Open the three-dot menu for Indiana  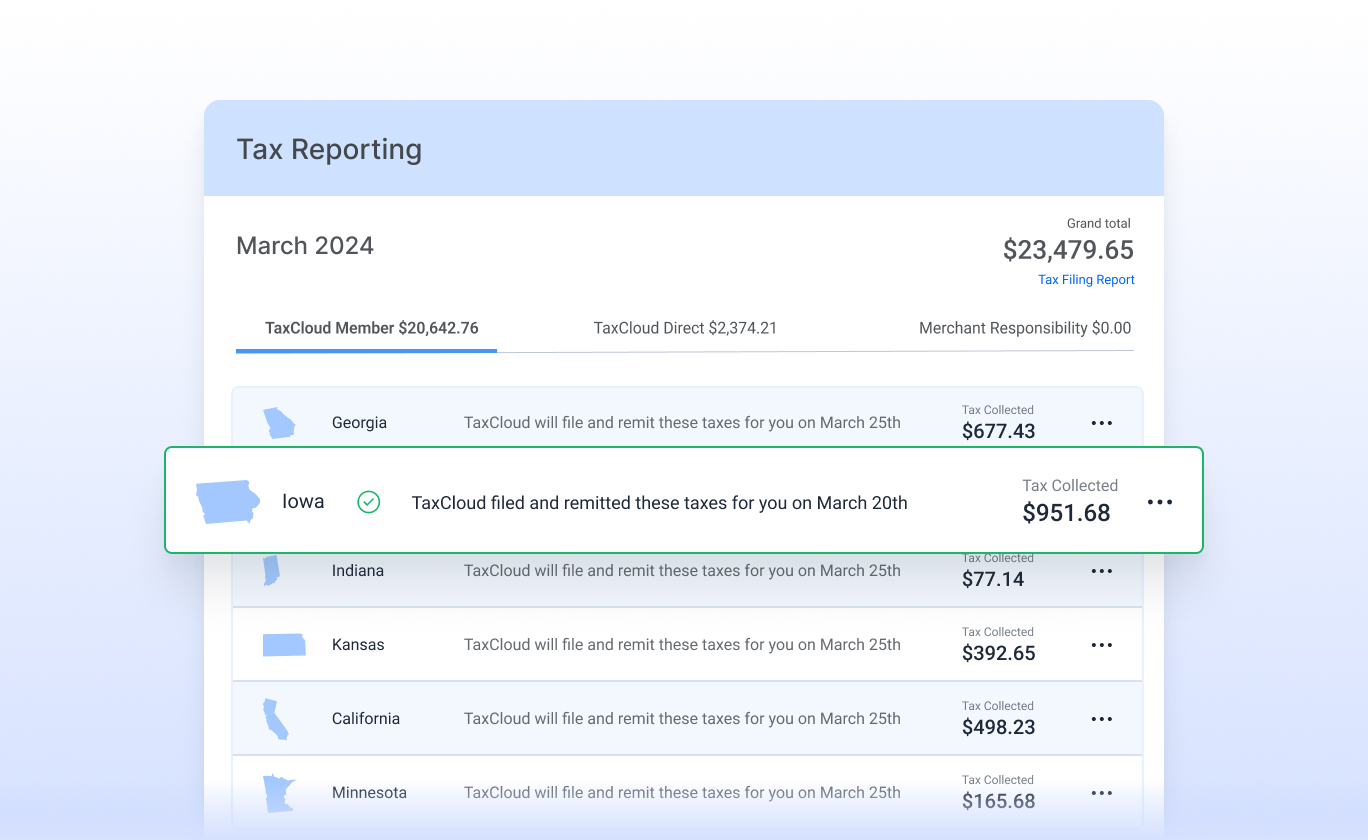click(x=1102, y=571)
